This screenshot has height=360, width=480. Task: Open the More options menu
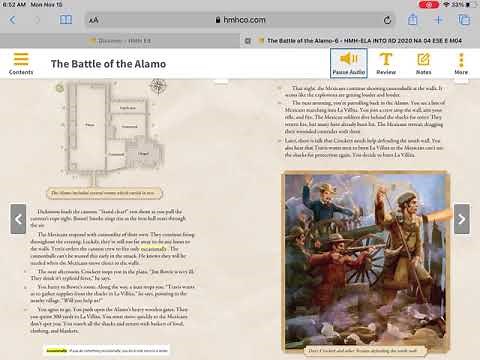pos(461,63)
